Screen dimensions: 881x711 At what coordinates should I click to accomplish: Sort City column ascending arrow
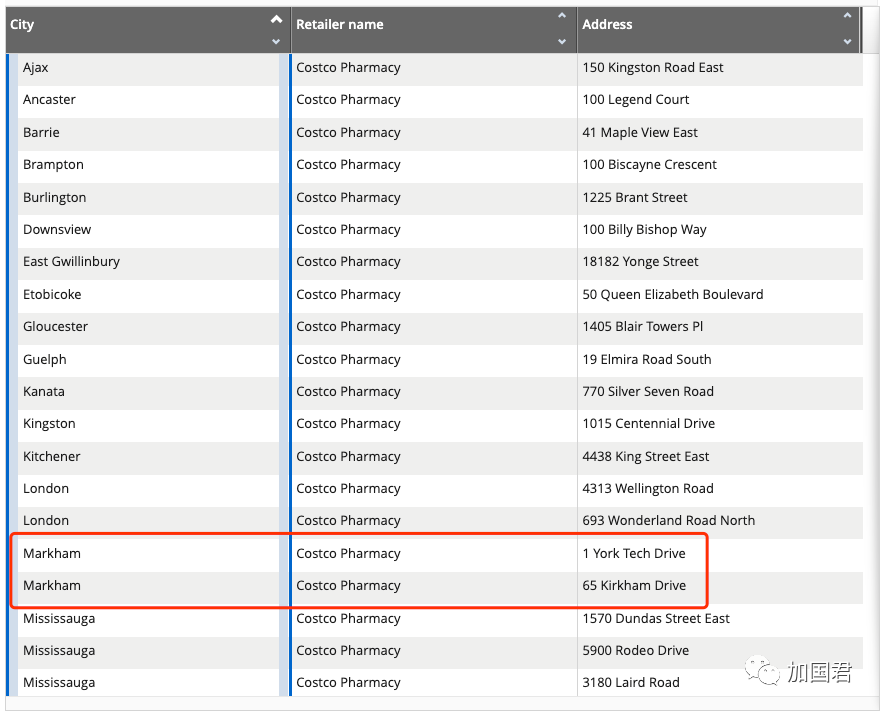[x=276, y=20]
